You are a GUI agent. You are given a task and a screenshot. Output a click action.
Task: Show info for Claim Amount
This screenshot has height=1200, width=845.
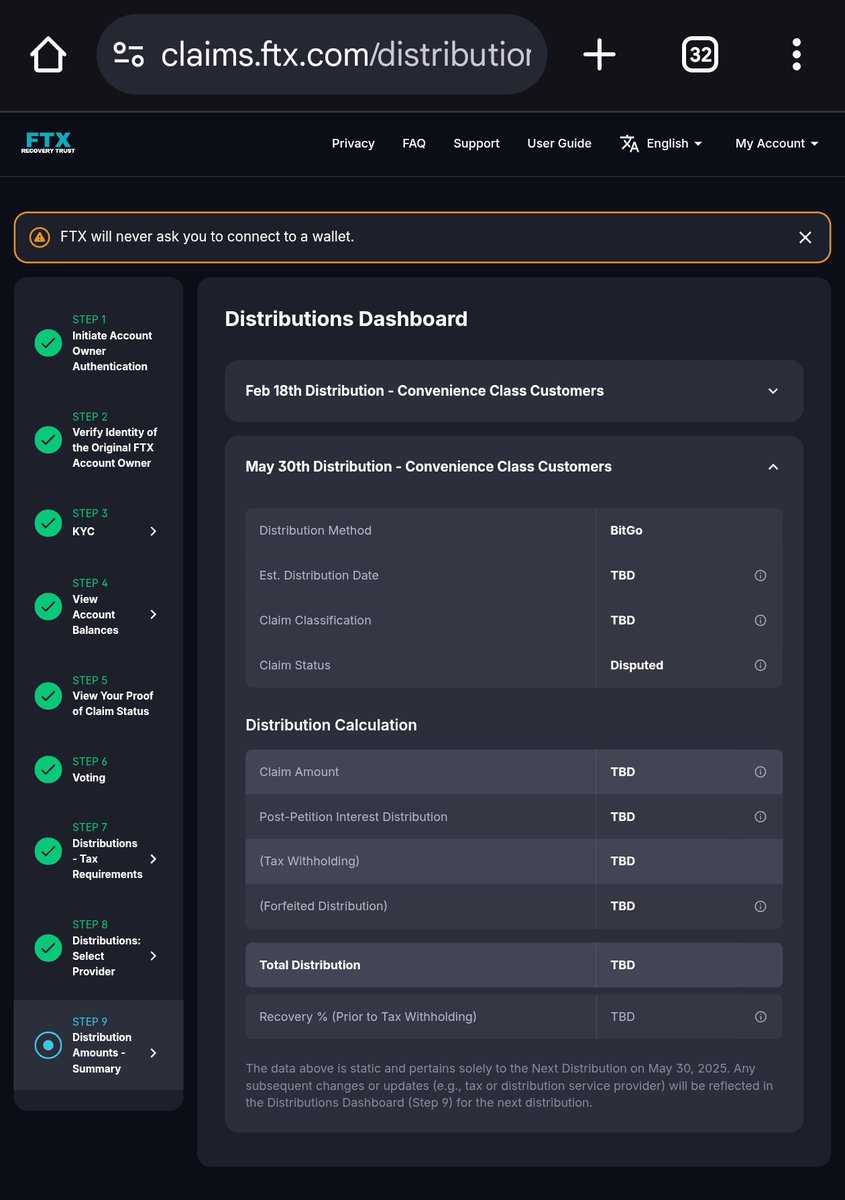[760, 772]
